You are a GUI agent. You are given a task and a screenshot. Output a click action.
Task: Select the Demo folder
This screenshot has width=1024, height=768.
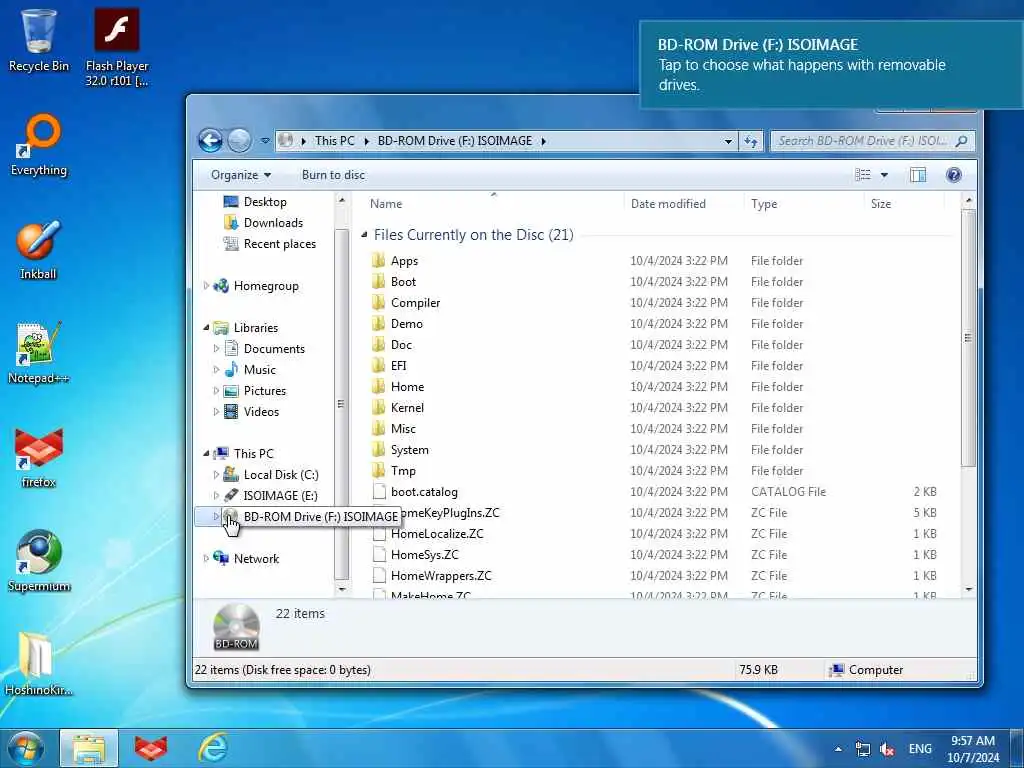point(406,323)
